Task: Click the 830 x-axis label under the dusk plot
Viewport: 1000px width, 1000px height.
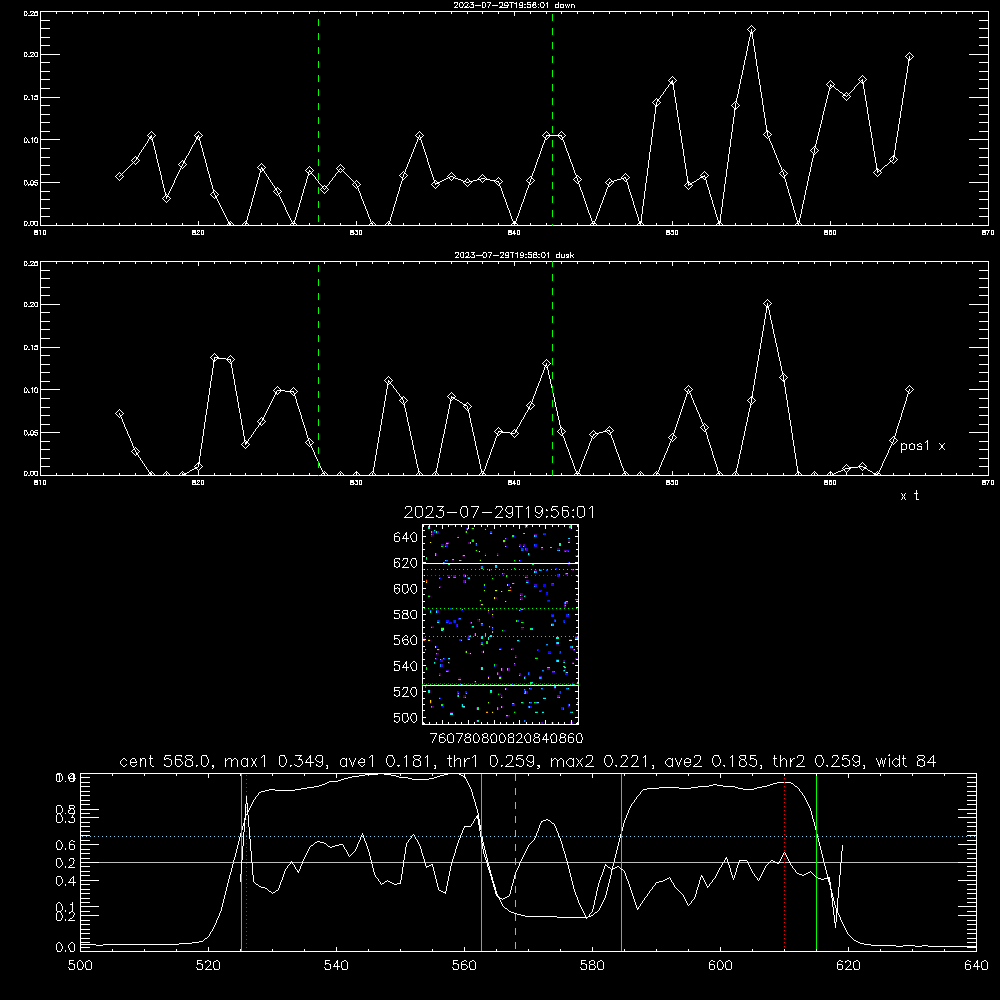Action: point(357,483)
